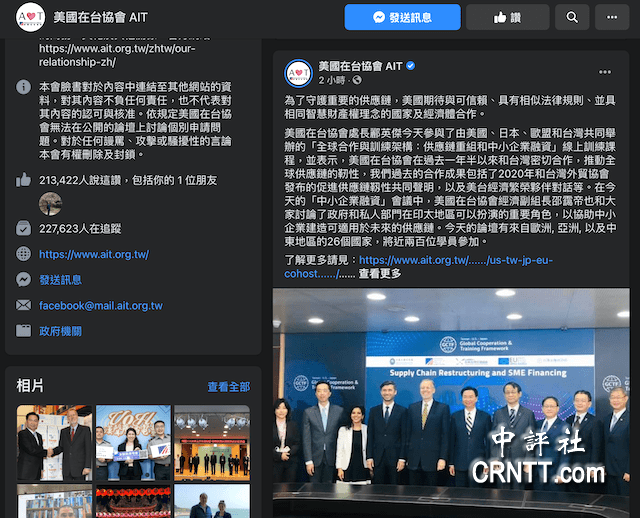Click page title 美國在台協會 AIT in header
The image size is (640, 518).
point(100,17)
